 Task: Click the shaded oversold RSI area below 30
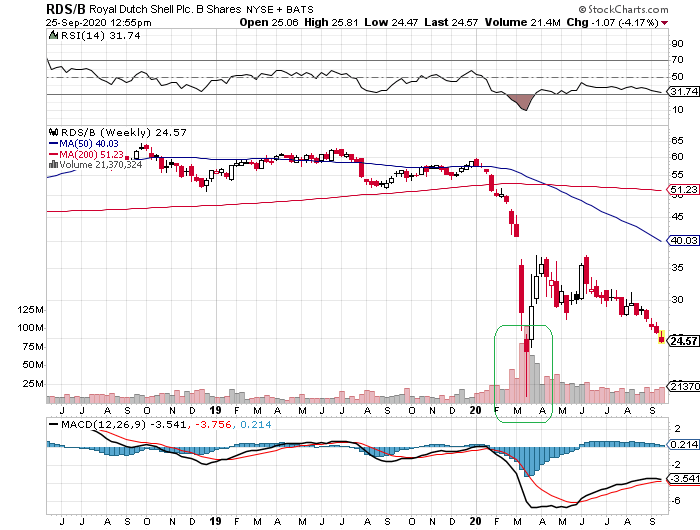point(521,101)
